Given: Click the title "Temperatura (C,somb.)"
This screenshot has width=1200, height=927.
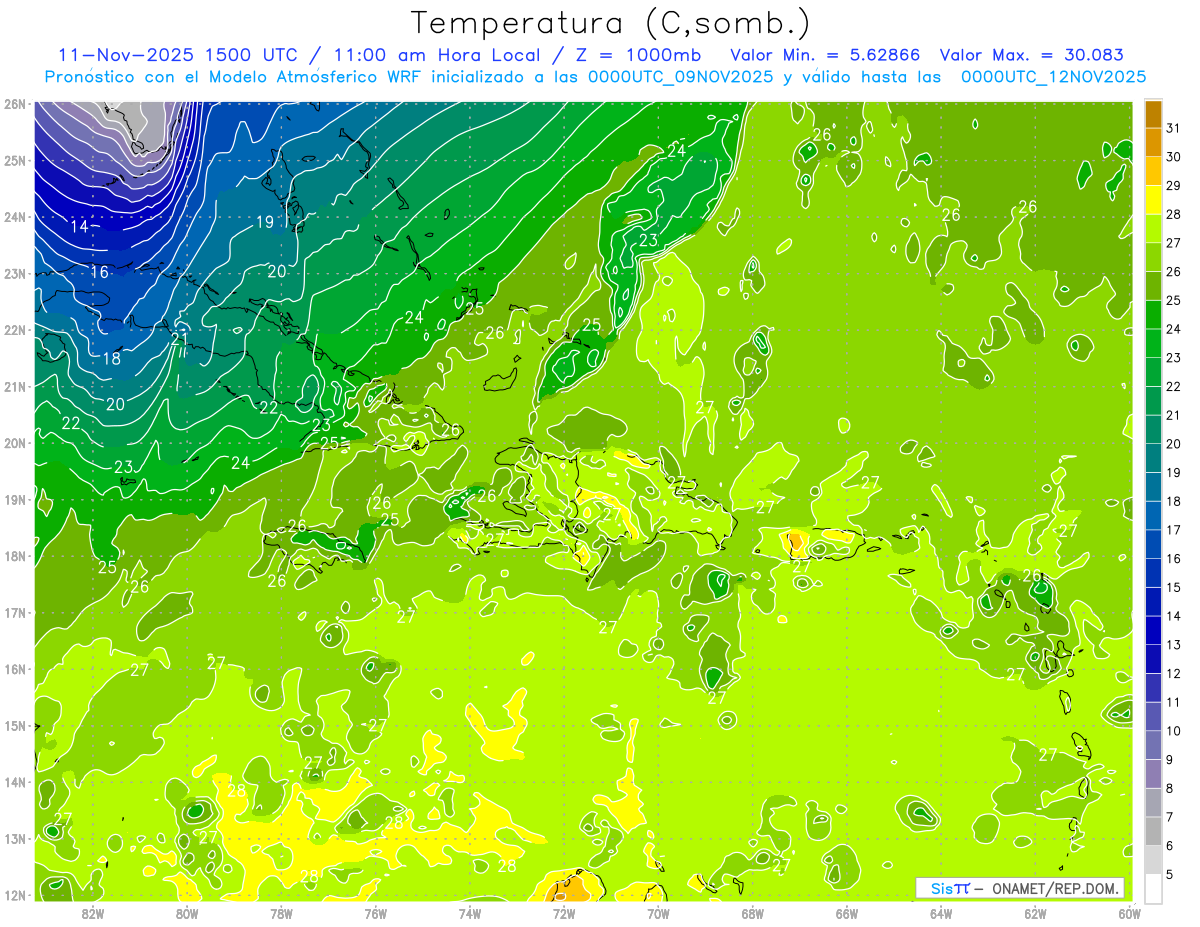Looking at the screenshot, I should click(x=611, y=23).
